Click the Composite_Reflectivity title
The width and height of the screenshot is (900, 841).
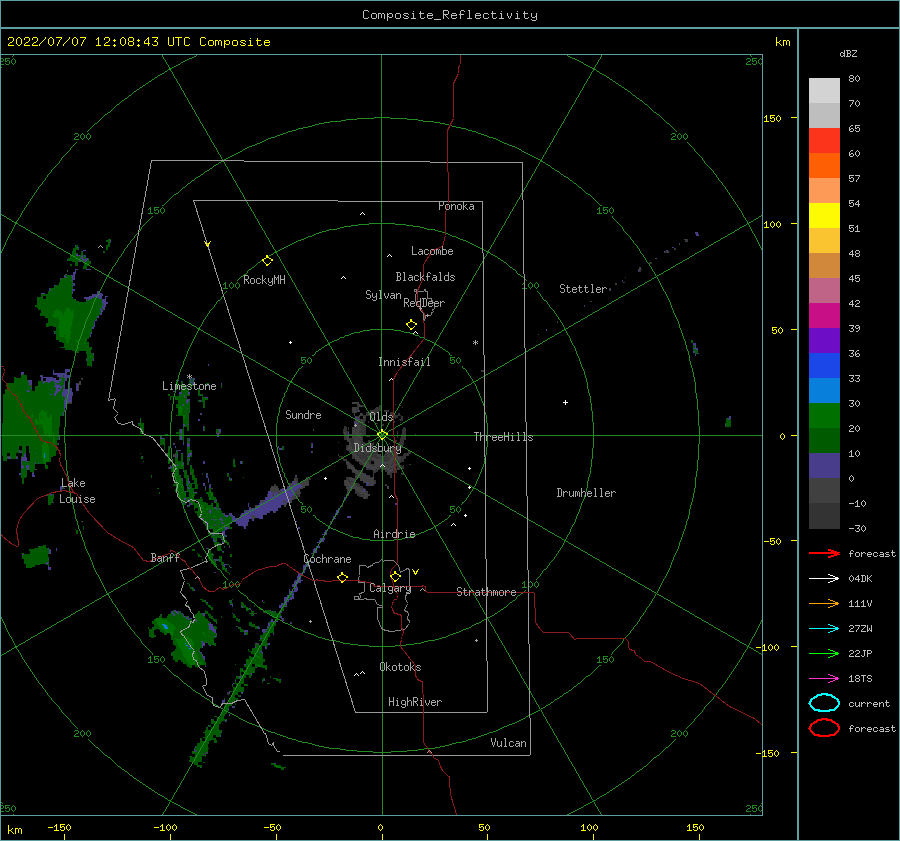[x=450, y=15]
